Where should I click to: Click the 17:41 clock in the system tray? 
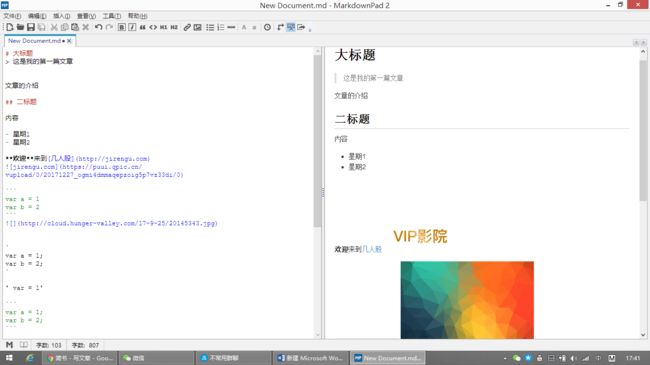pos(633,358)
